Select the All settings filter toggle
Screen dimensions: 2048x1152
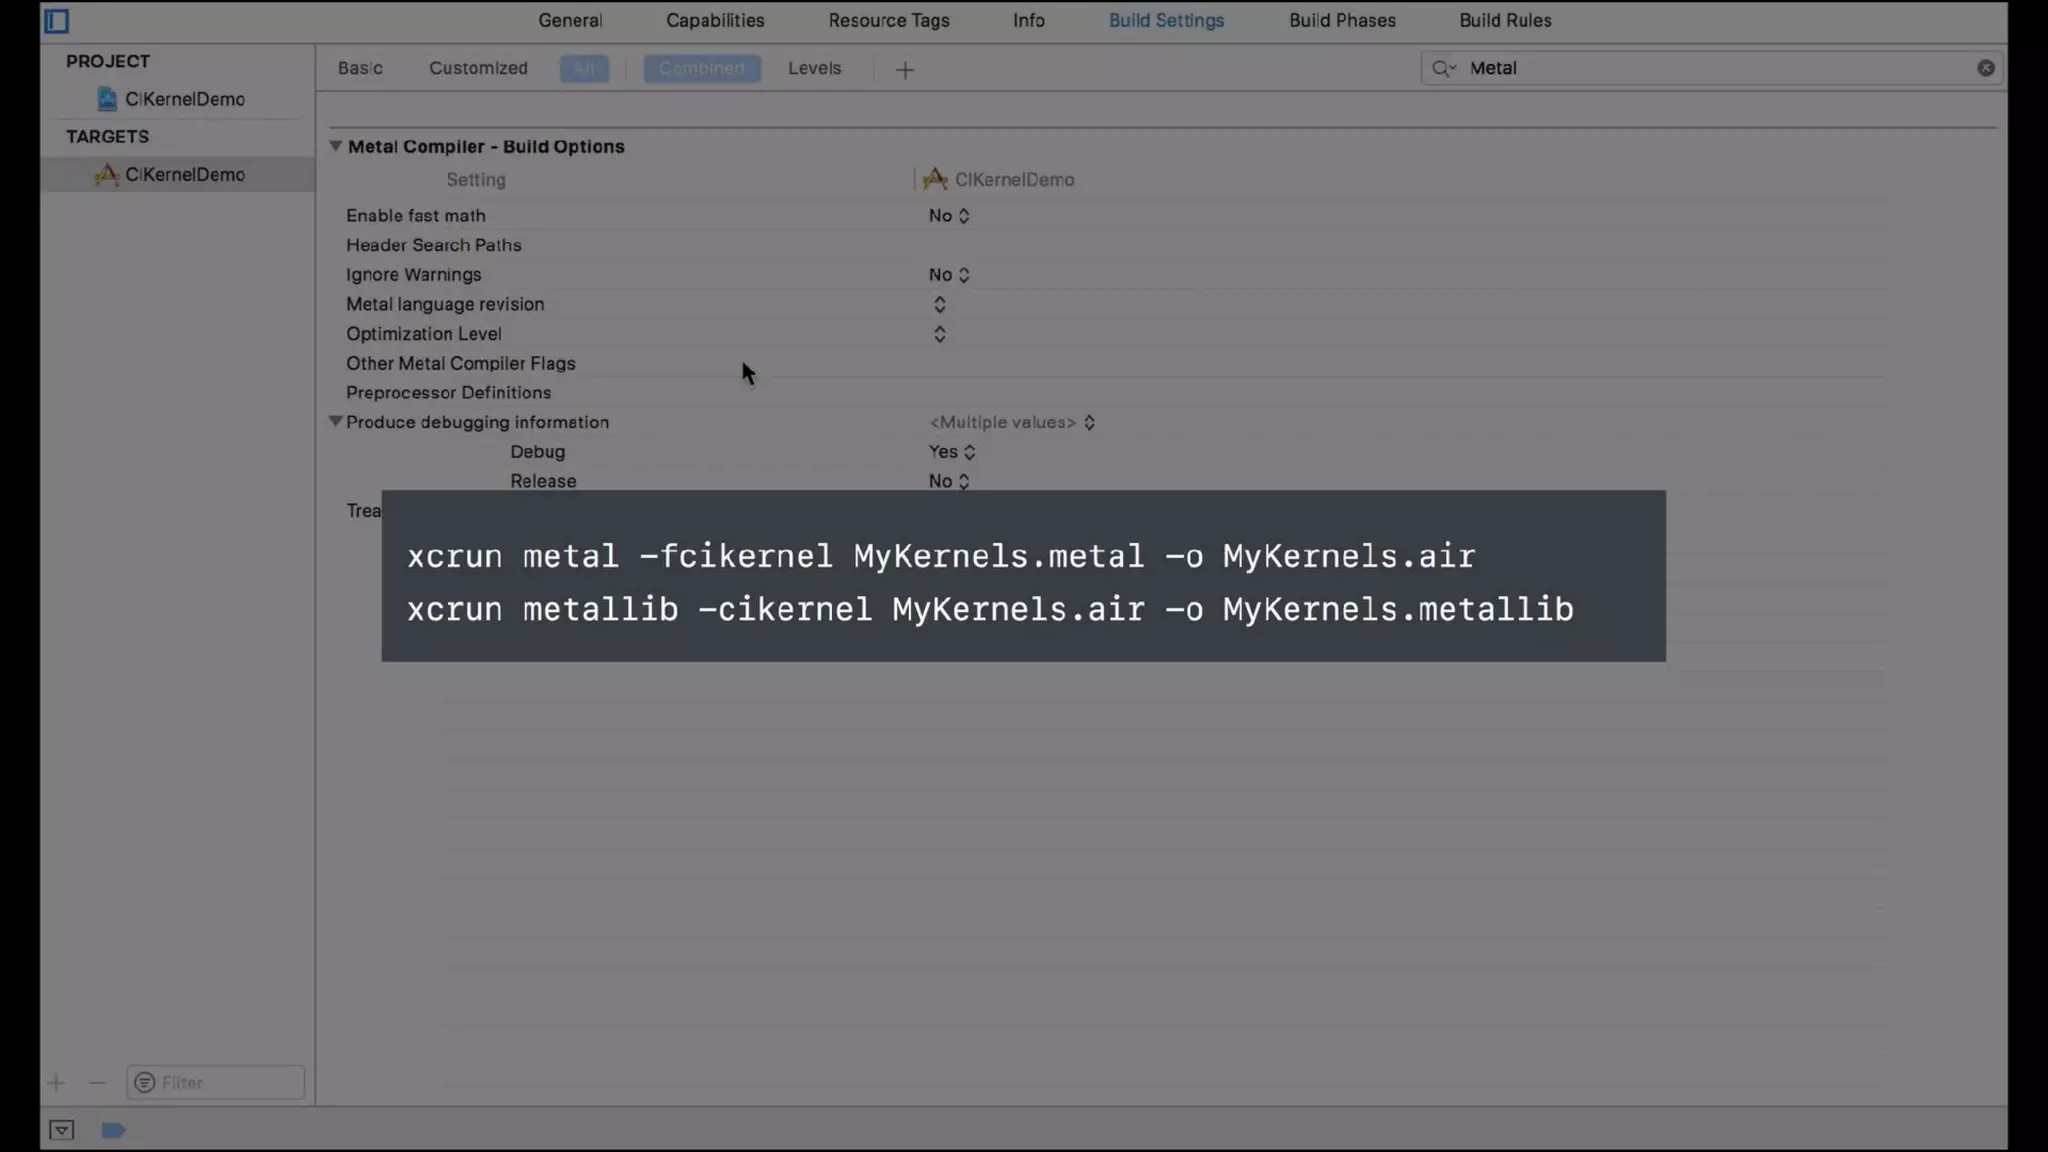point(584,69)
